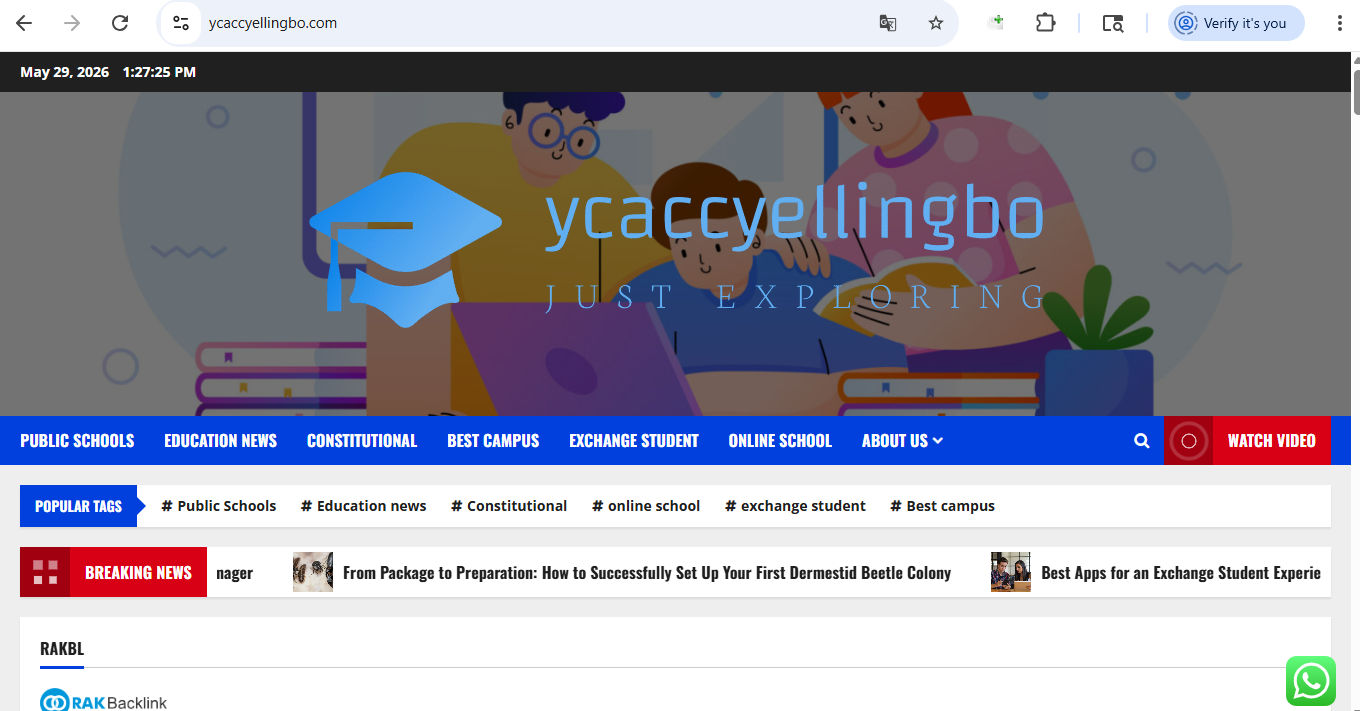Click the Breaking News label
This screenshot has height=711, width=1360.
point(138,573)
